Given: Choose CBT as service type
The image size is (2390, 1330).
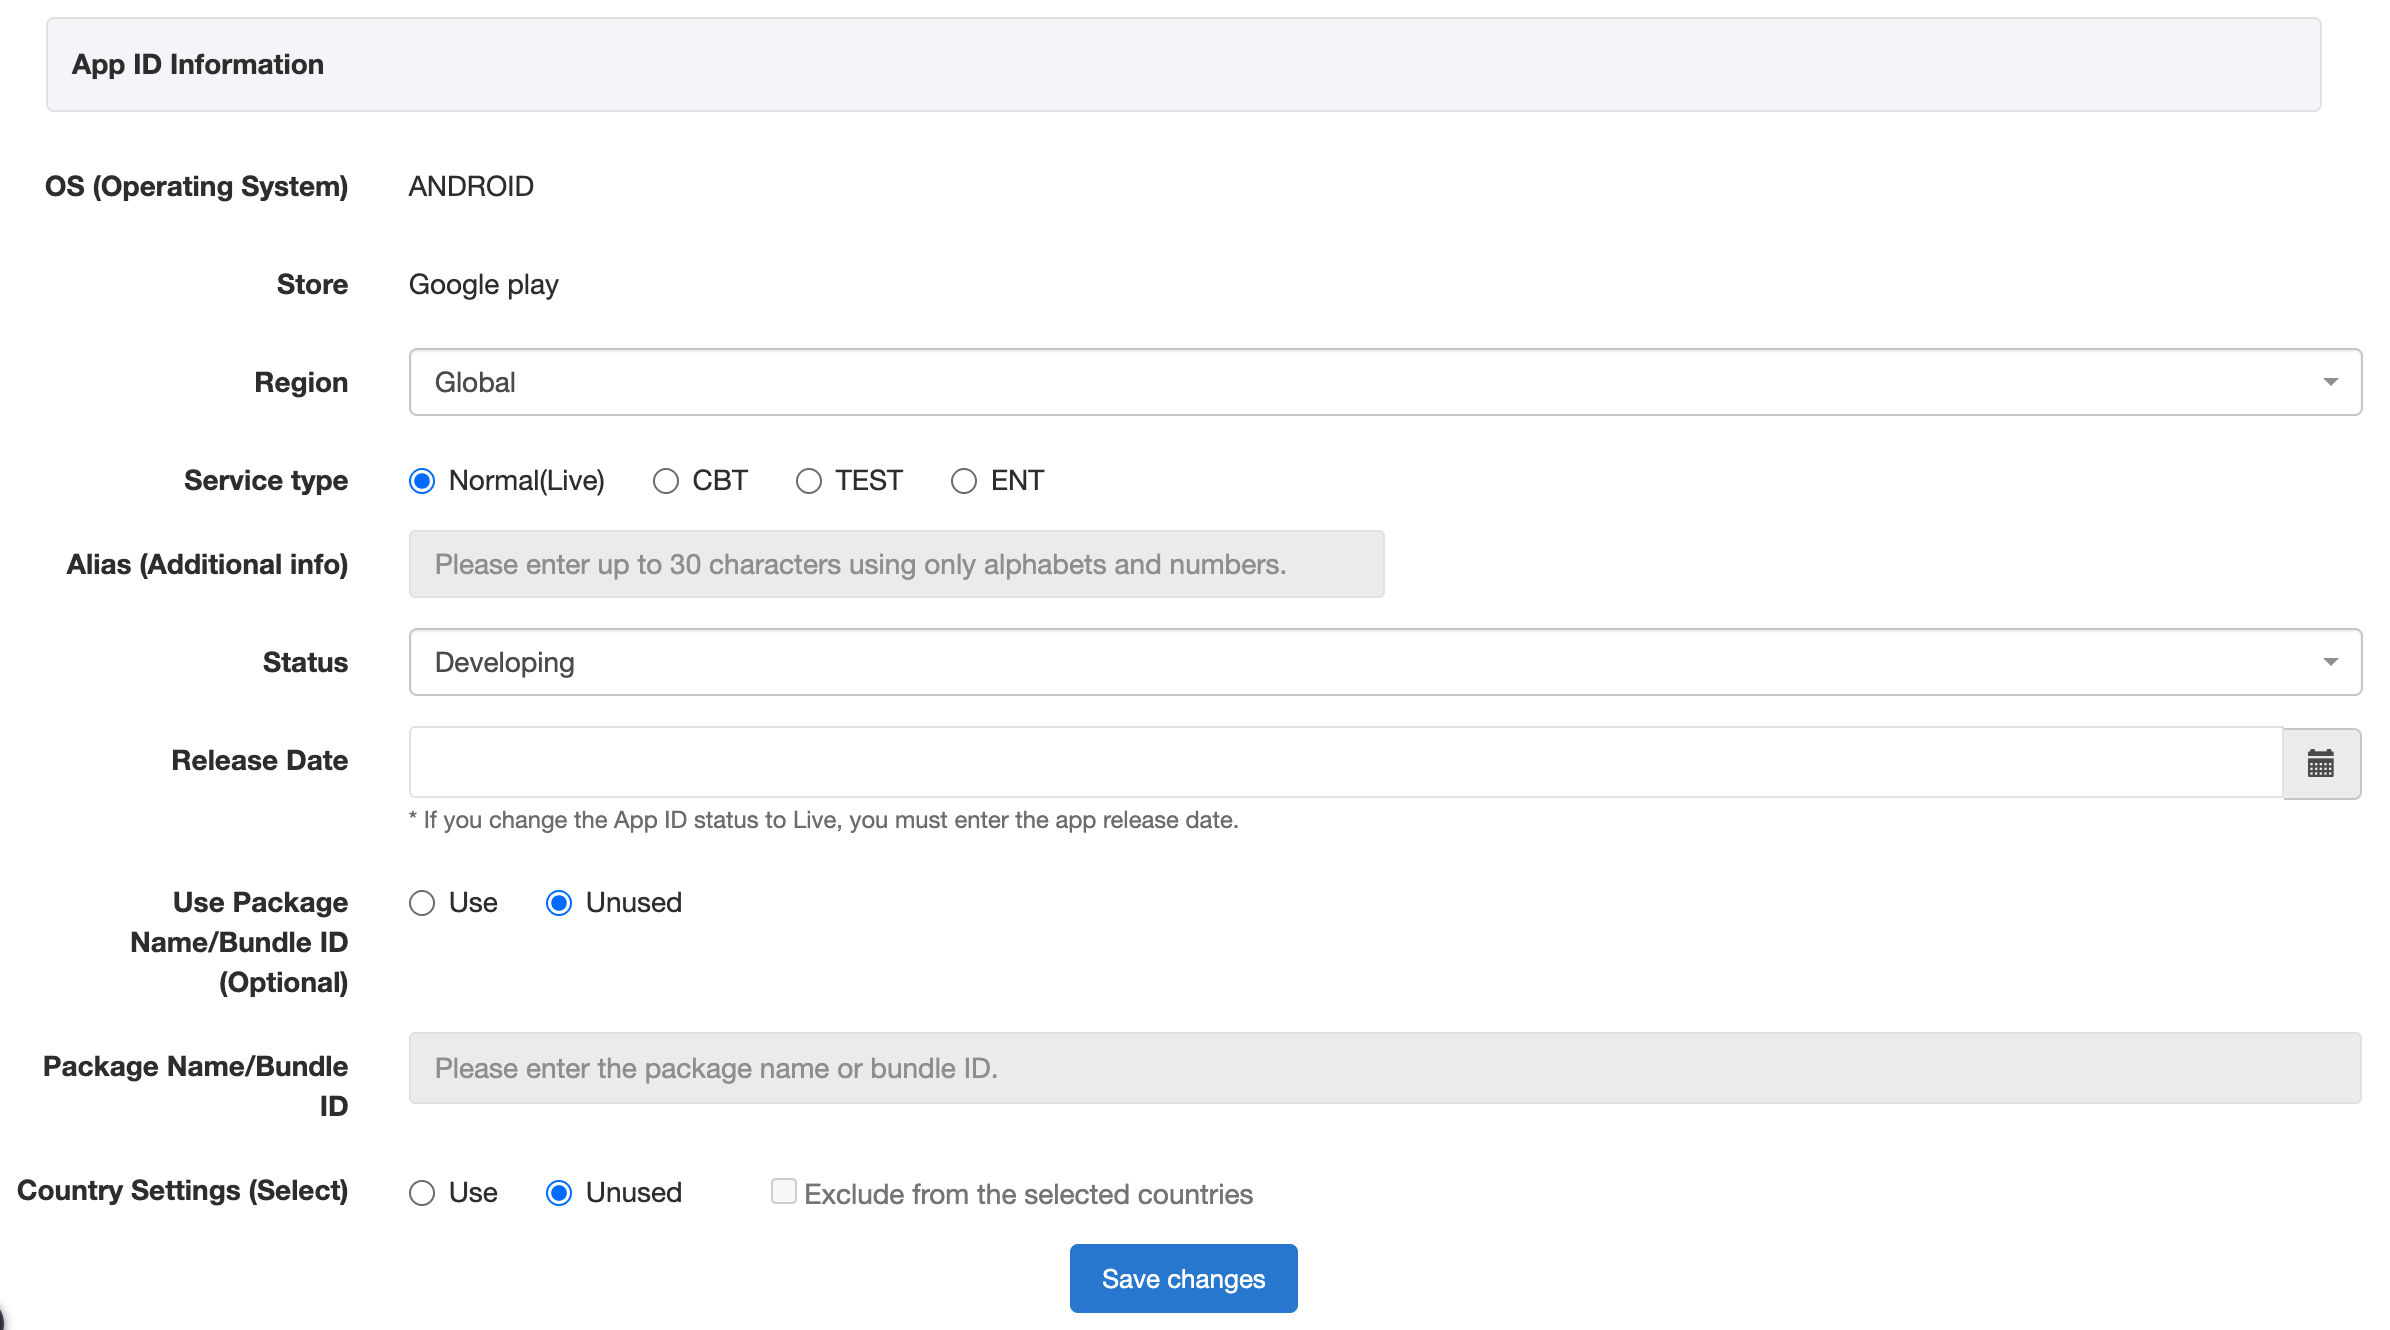Looking at the screenshot, I should (x=666, y=481).
